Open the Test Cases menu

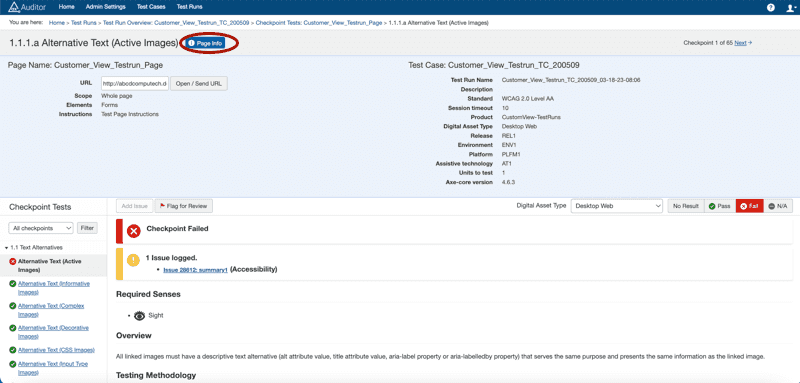pyautogui.click(x=151, y=7)
